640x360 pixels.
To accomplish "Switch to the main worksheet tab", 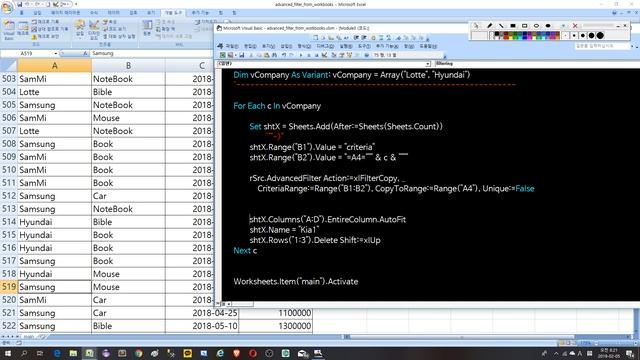I will tap(29, 337).
